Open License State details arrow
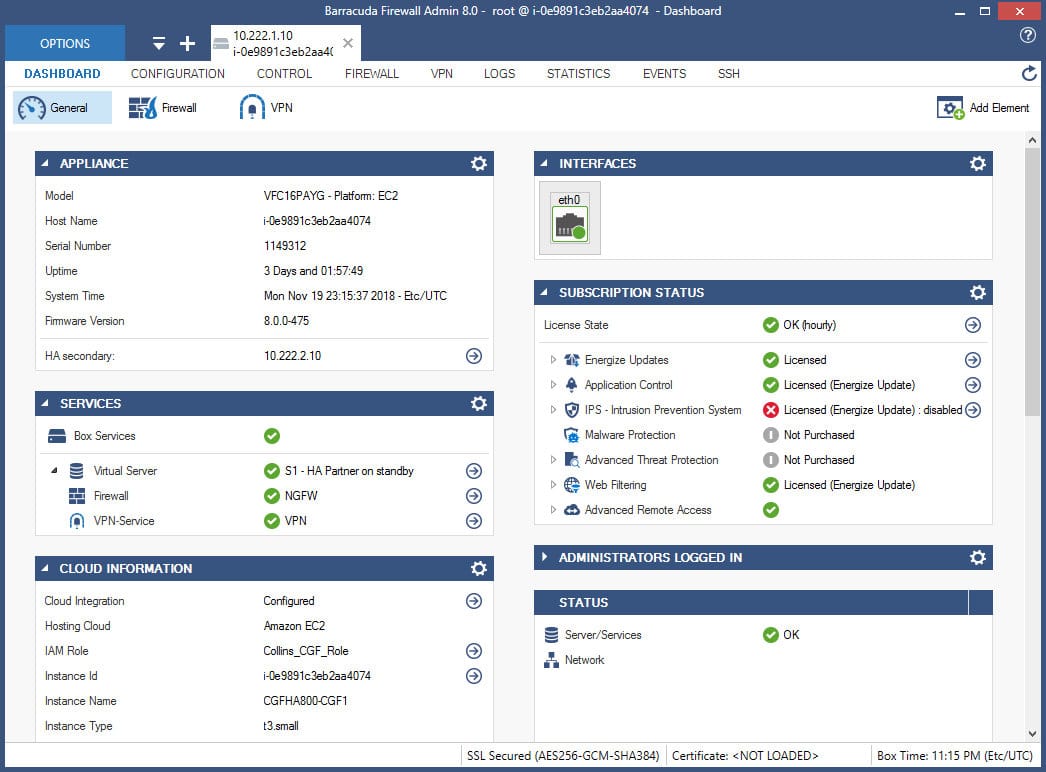 (973, 325)
